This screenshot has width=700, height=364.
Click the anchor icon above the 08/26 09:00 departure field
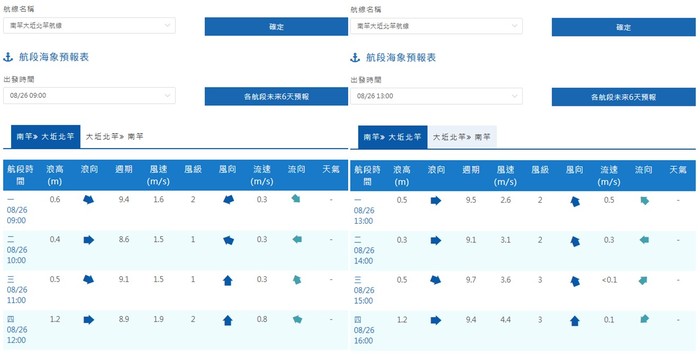coord(8,57)
